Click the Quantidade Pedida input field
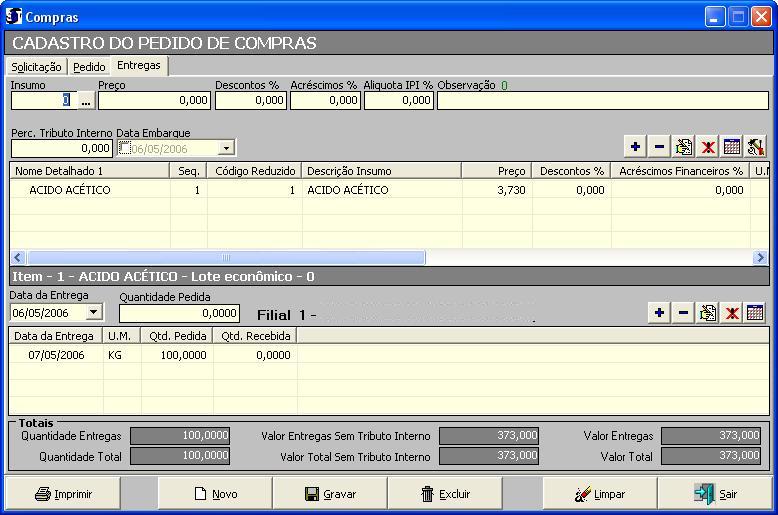Viewport: 778px width, 515px height. click(x=179, y=313)
